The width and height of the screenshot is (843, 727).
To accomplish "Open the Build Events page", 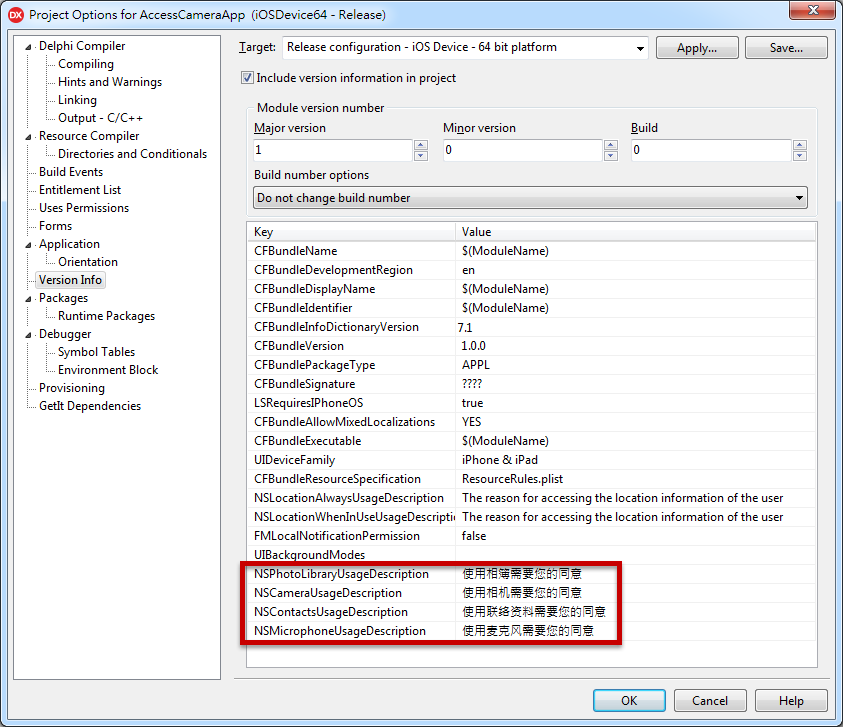I will [71, 172].
